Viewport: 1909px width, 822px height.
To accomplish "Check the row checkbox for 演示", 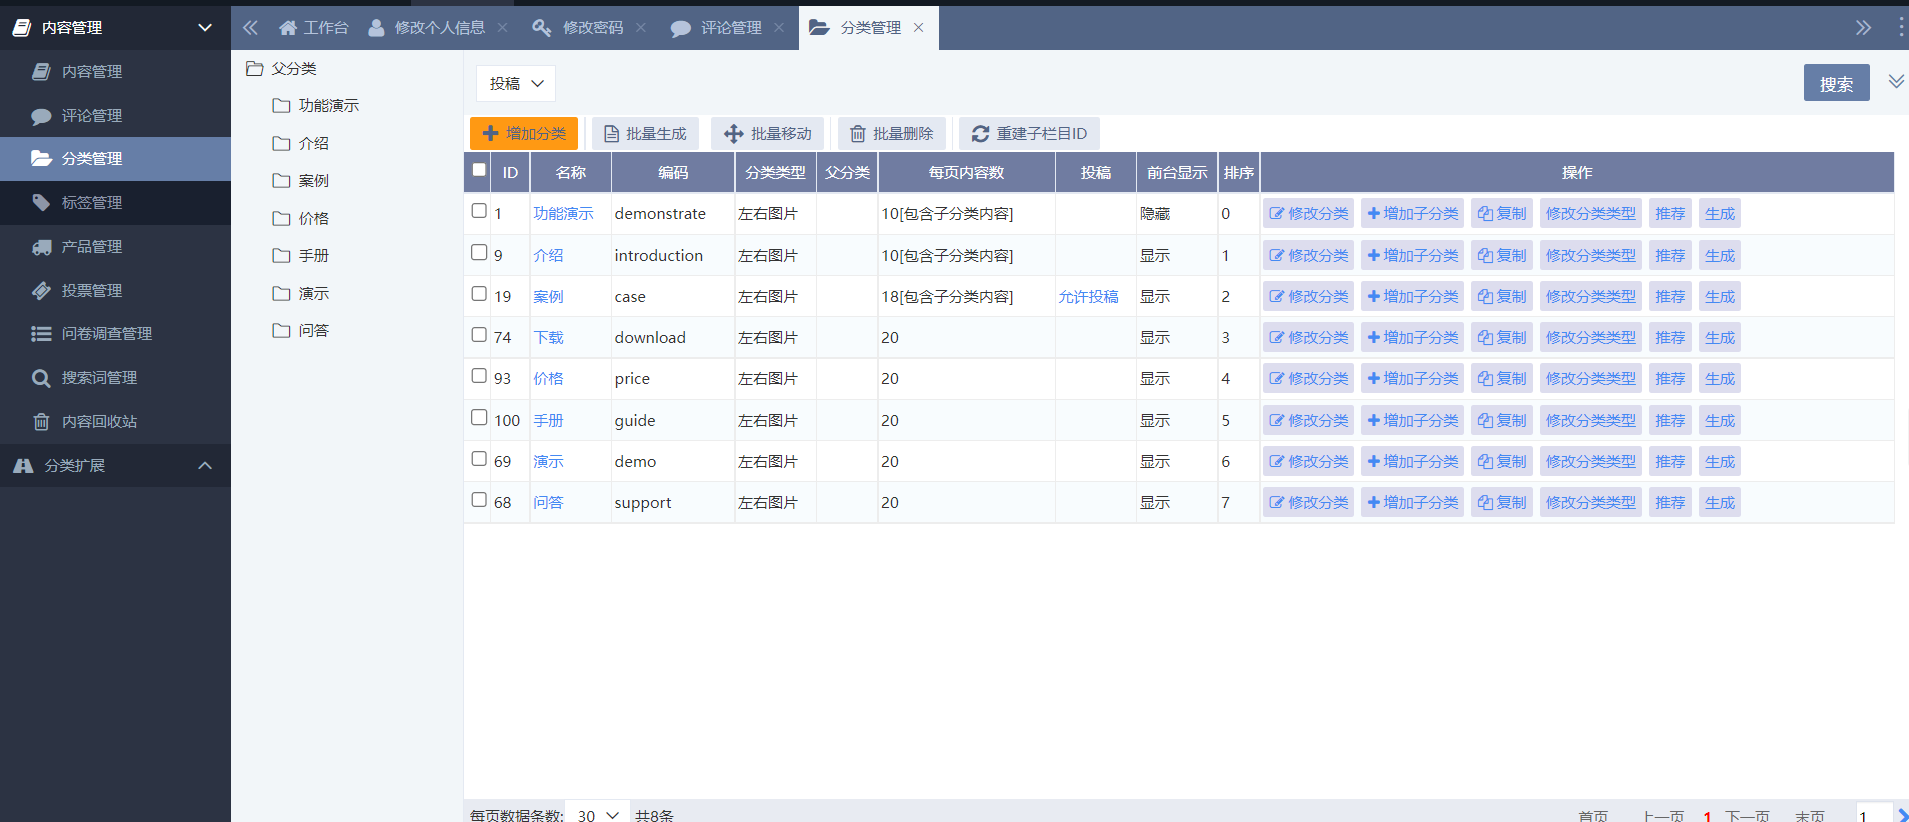I will click(479, 459).
